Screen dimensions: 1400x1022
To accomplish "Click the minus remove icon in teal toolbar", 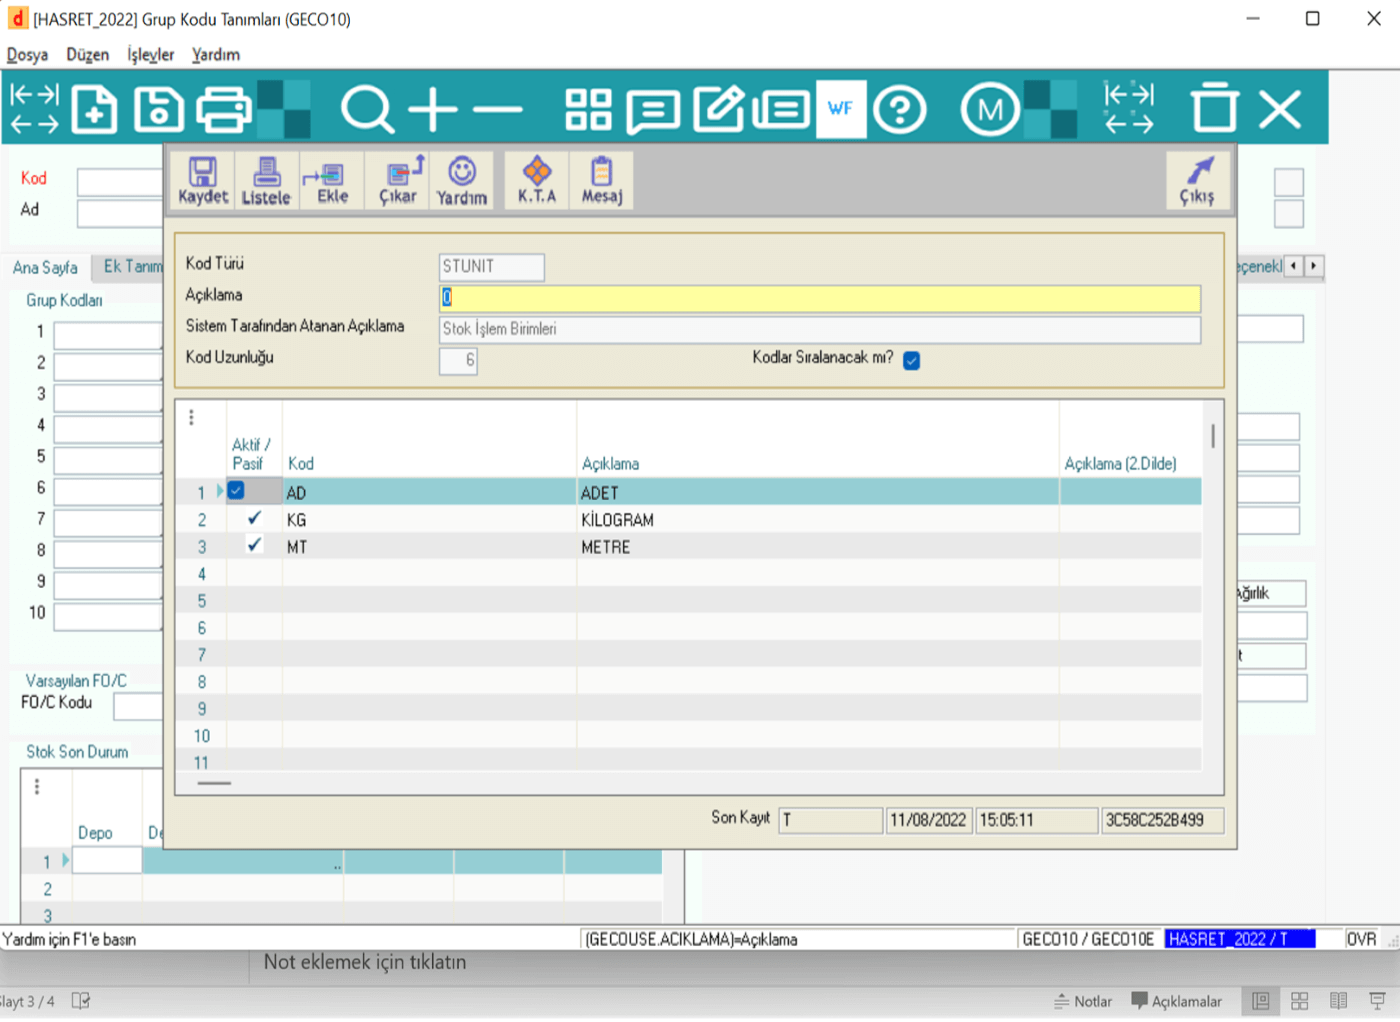I will click(497, 109).
